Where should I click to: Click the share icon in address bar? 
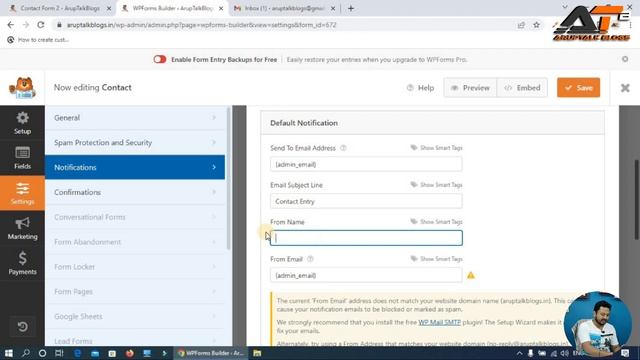click(x=521, y=25)
